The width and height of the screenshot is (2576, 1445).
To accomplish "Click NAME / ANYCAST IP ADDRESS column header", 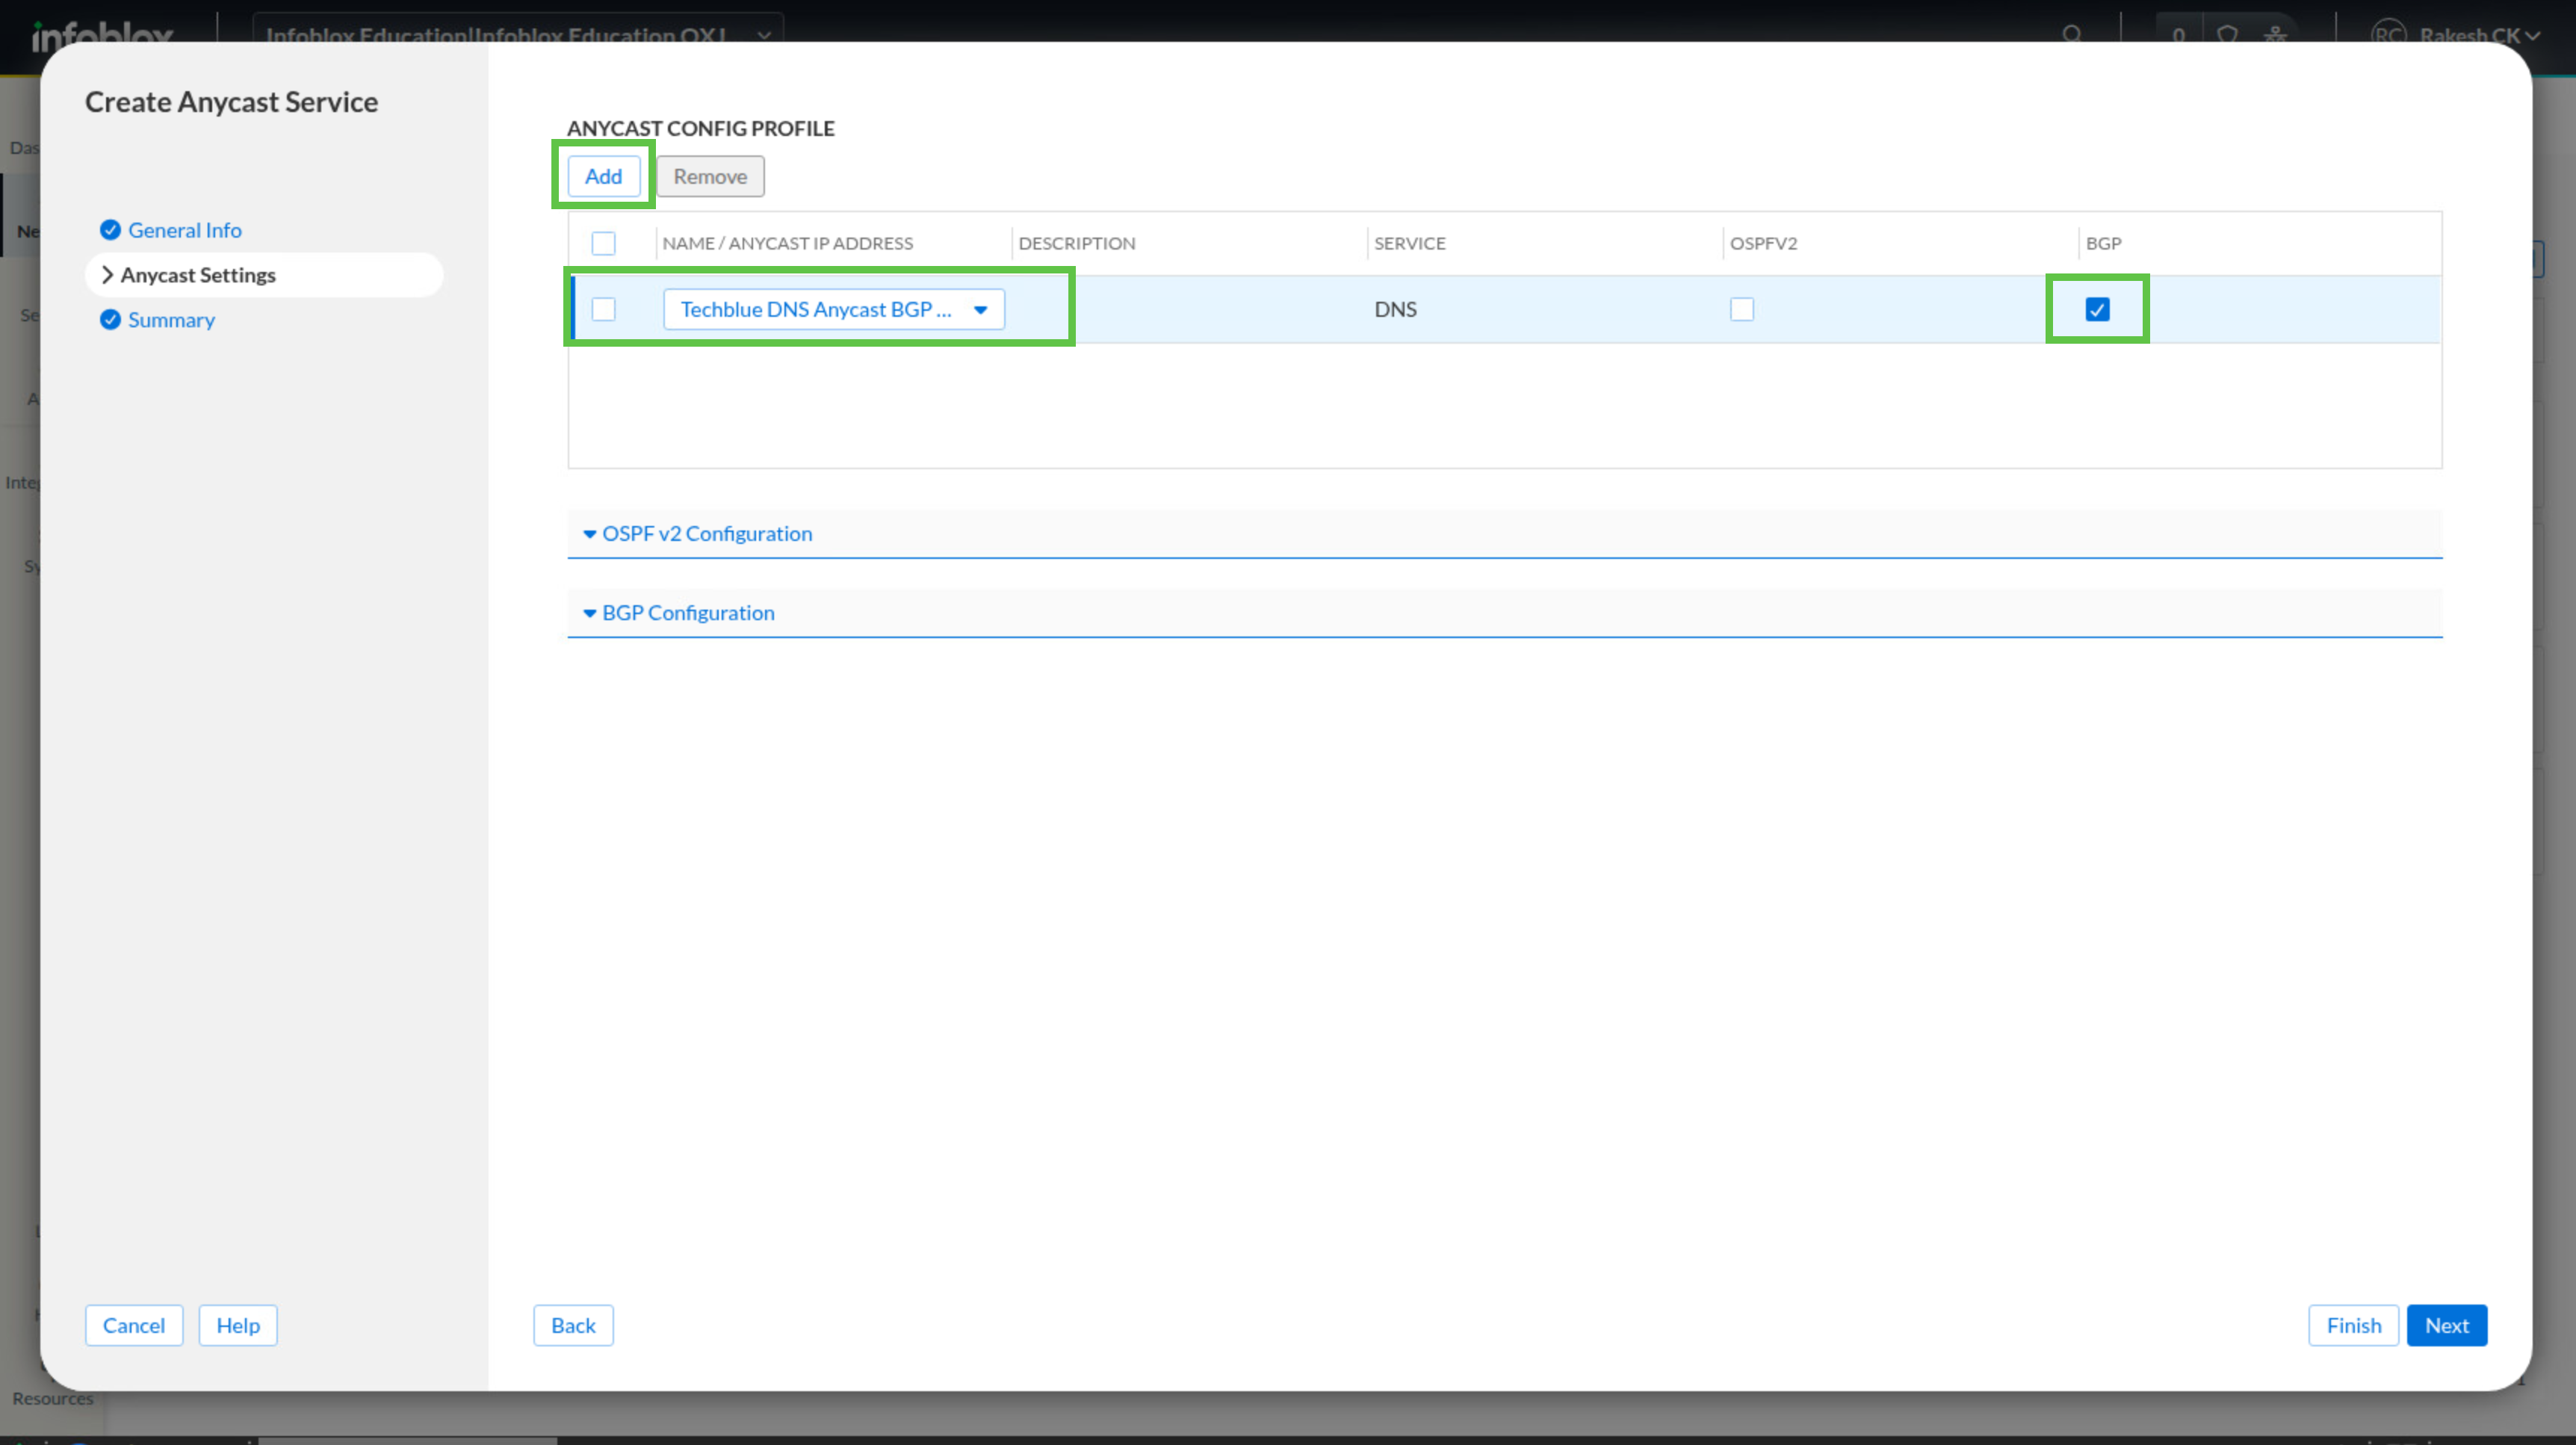I will [x=787, y=243].
